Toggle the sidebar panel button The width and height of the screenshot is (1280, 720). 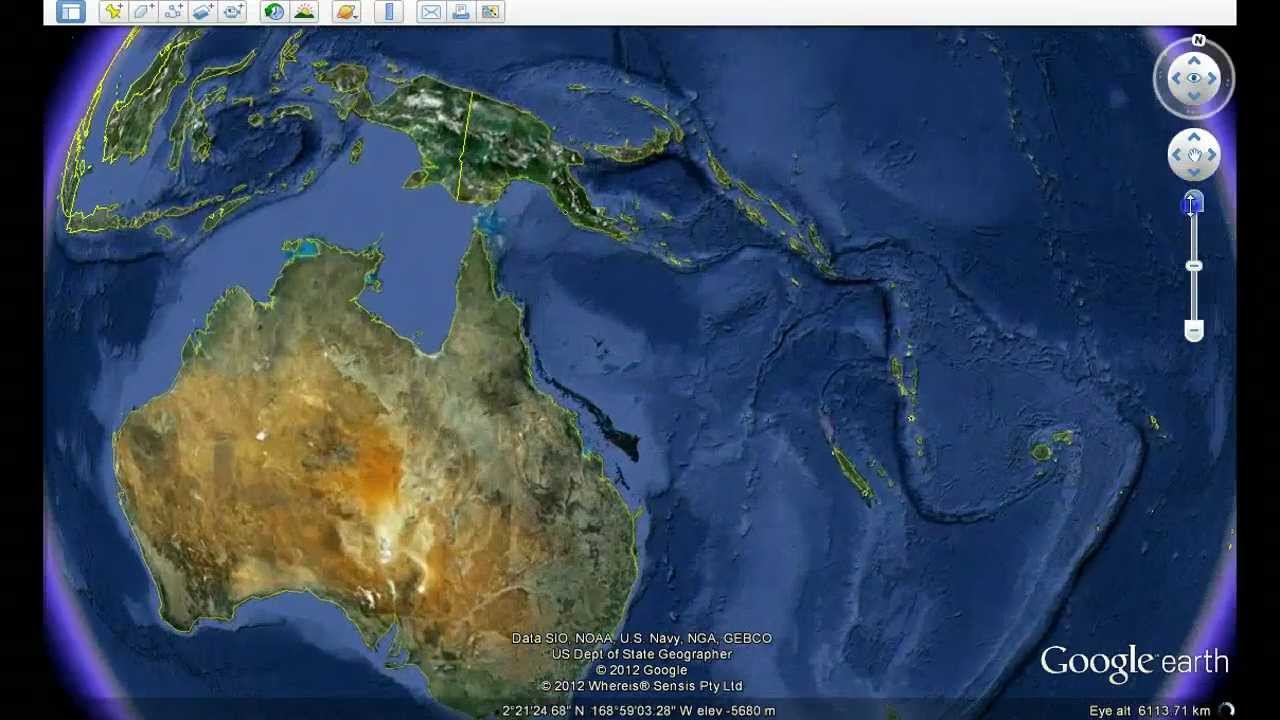70,12
